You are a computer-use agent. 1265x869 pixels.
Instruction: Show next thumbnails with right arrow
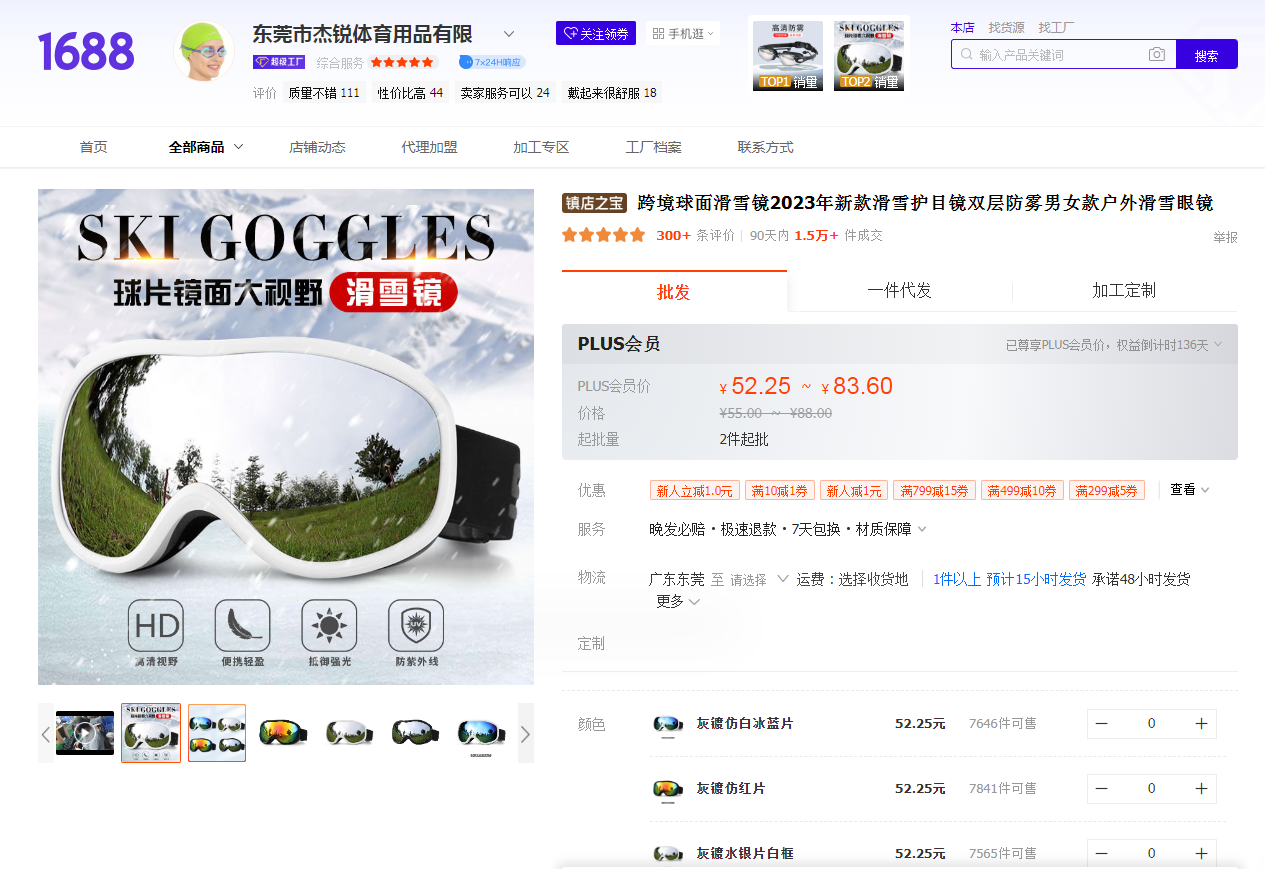pos(526,734)
